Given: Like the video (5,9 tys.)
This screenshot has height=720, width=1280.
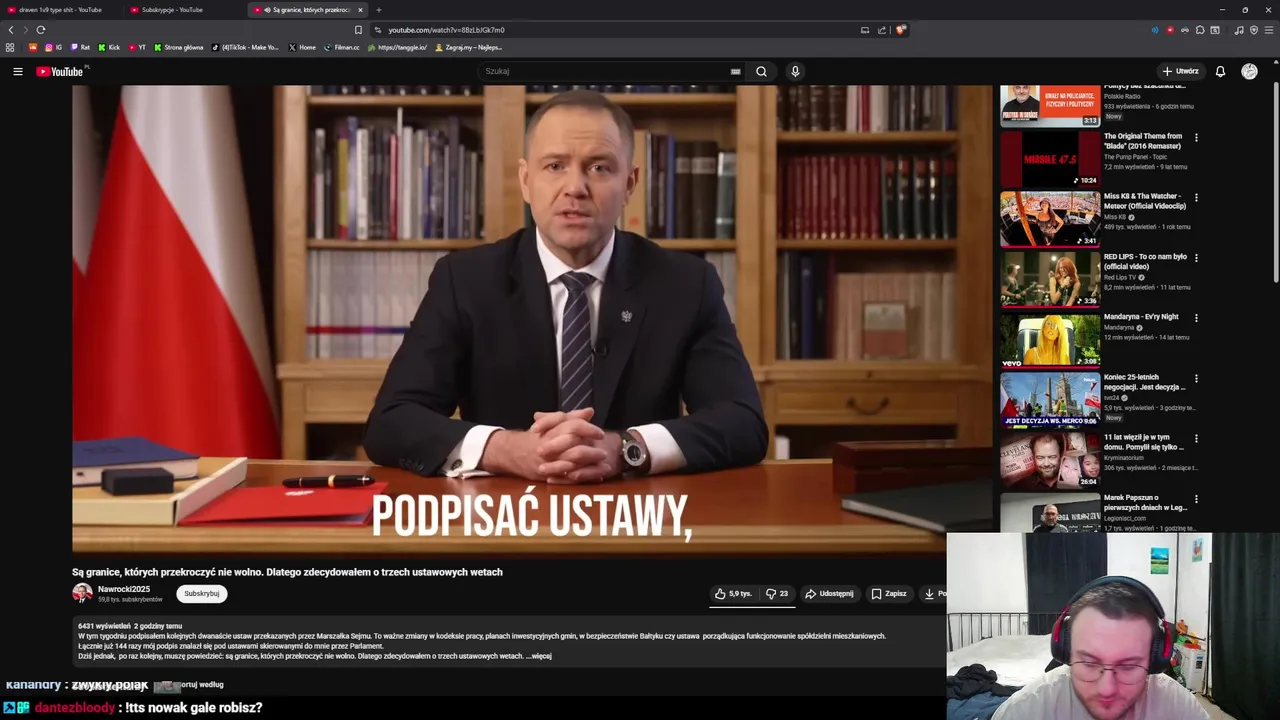Looking at the screenshot, I should 733,594.
